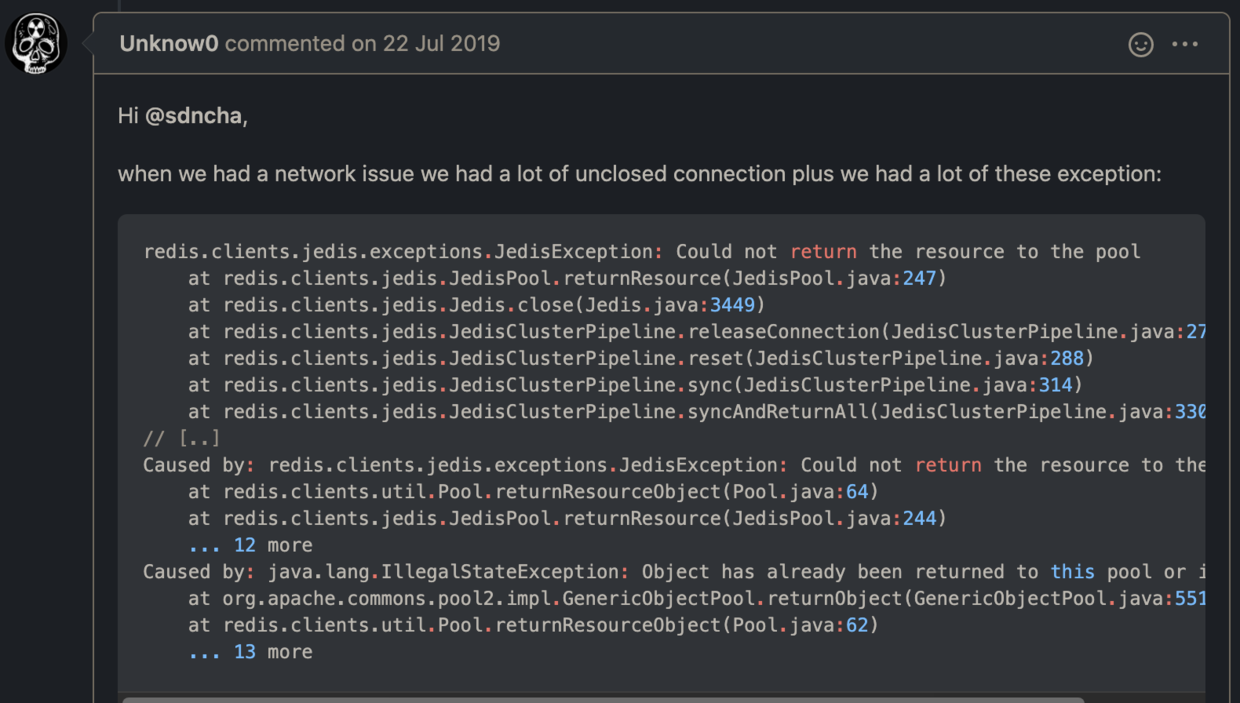The height and width of the screenshot is (703, 1240).
Task: Click the network issue sentence in comment
Action: tap(640, 174)
